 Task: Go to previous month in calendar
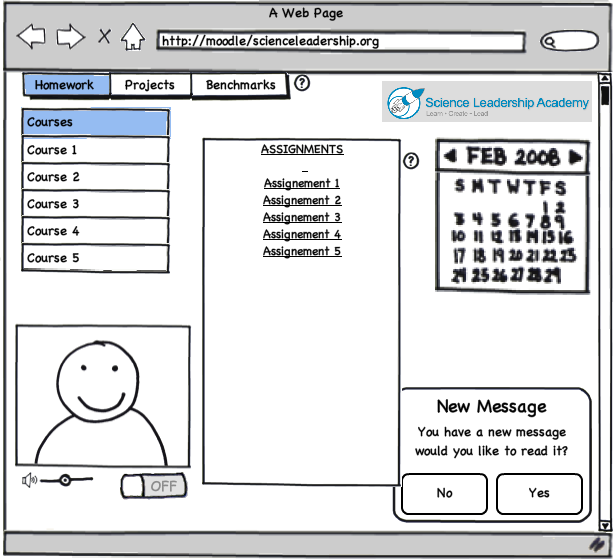pyautogui.click(x=450, y=157)
